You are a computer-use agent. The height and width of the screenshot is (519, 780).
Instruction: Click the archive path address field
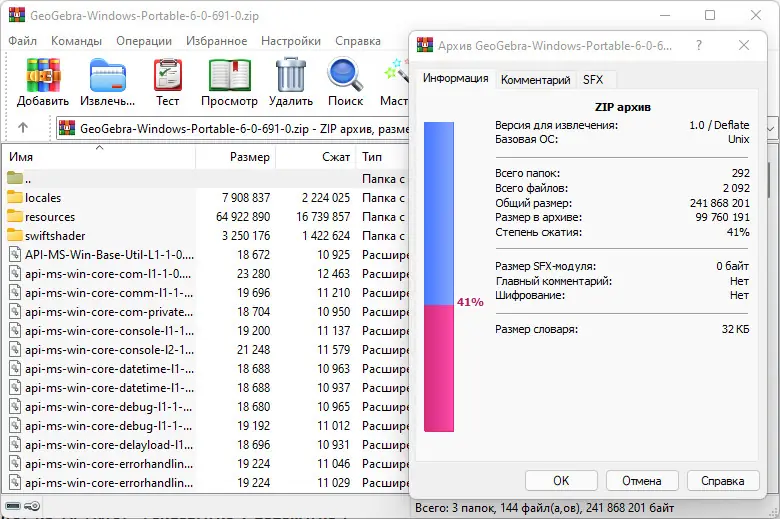coord(232,128)
